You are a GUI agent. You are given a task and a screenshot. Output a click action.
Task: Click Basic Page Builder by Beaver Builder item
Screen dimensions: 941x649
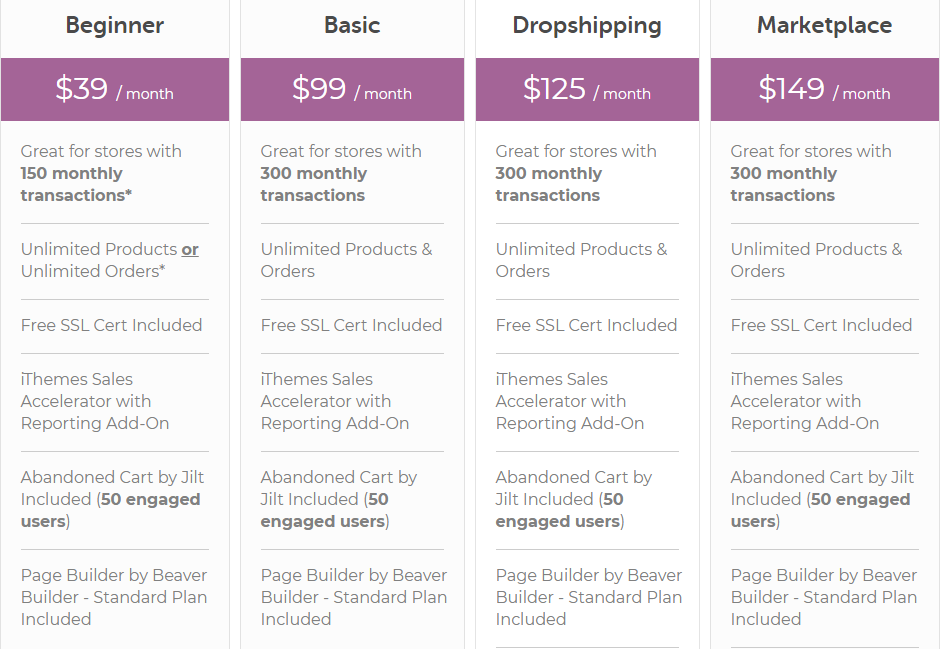pyautogui.click(x=354, y=597)
